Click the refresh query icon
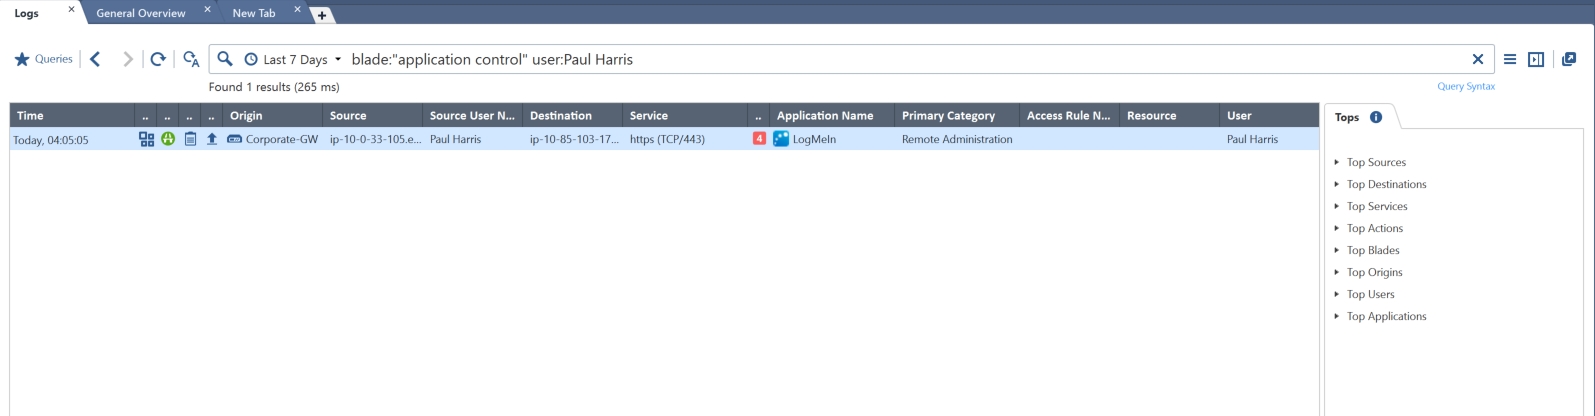This screenshot has width=1595, height=416. click(x=158, y=60)
